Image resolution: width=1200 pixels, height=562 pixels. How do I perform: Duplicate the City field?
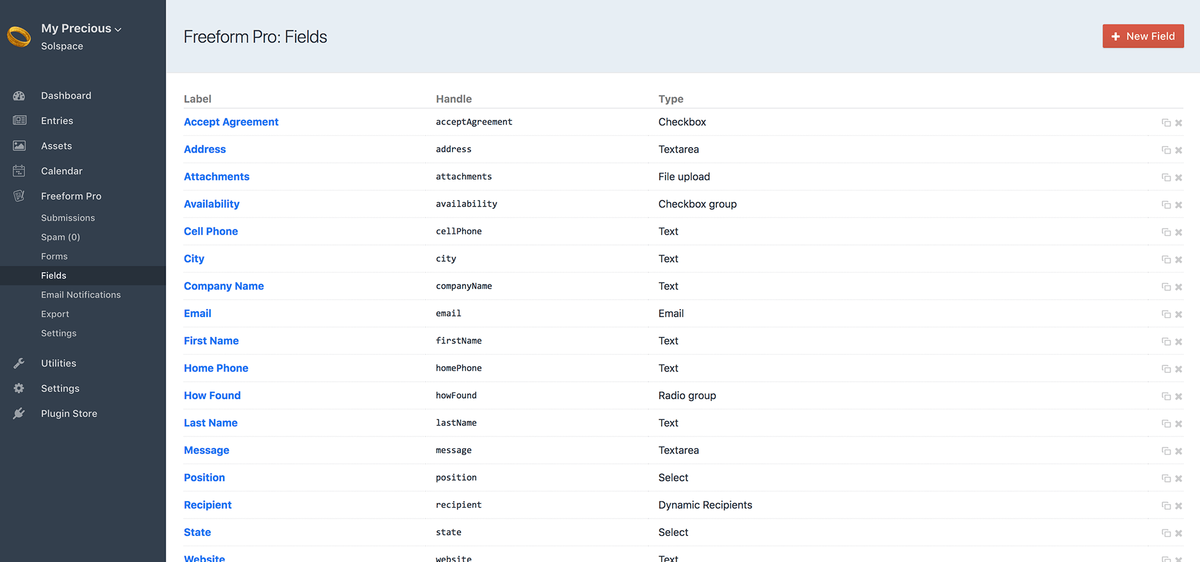coord(1166,259)
